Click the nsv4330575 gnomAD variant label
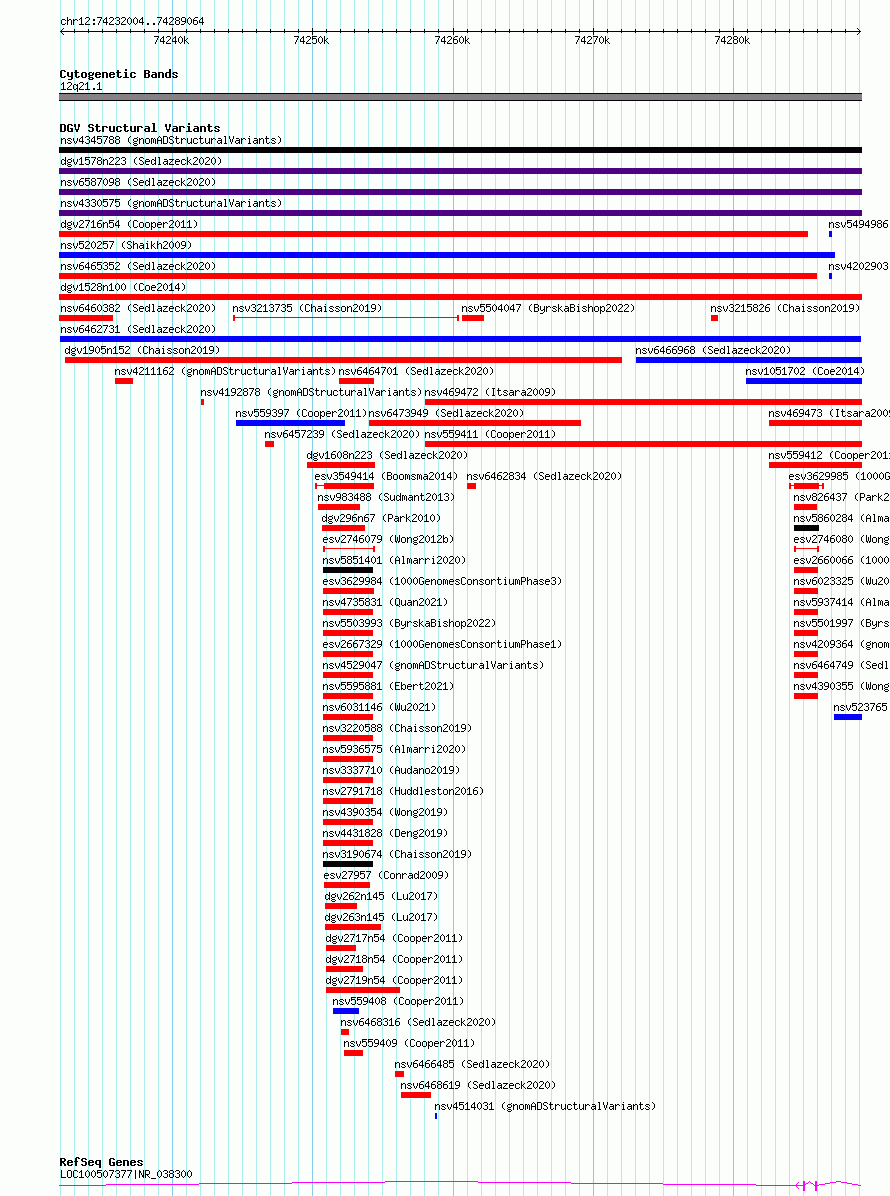 click(171, 204)
